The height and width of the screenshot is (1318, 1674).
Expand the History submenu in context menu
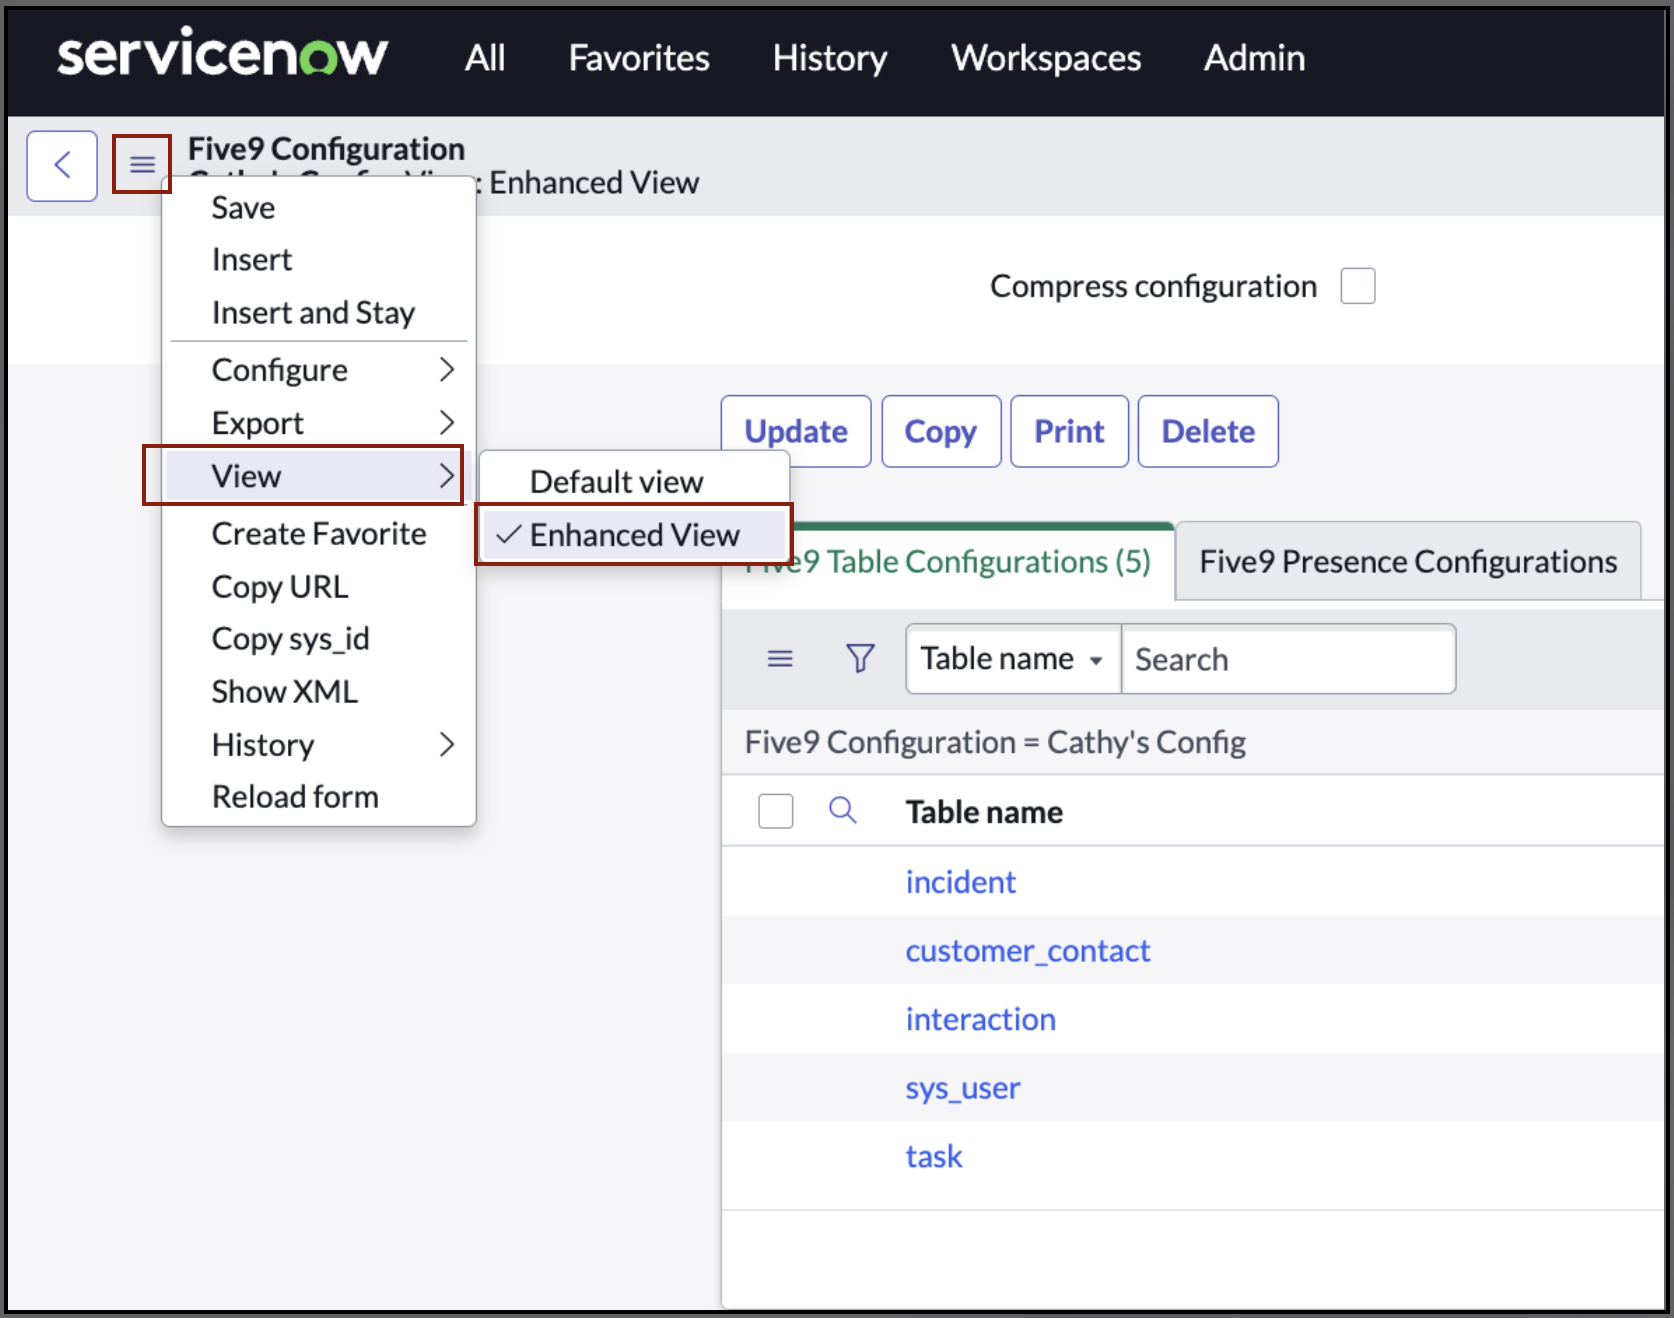click(x=318, y=745)
